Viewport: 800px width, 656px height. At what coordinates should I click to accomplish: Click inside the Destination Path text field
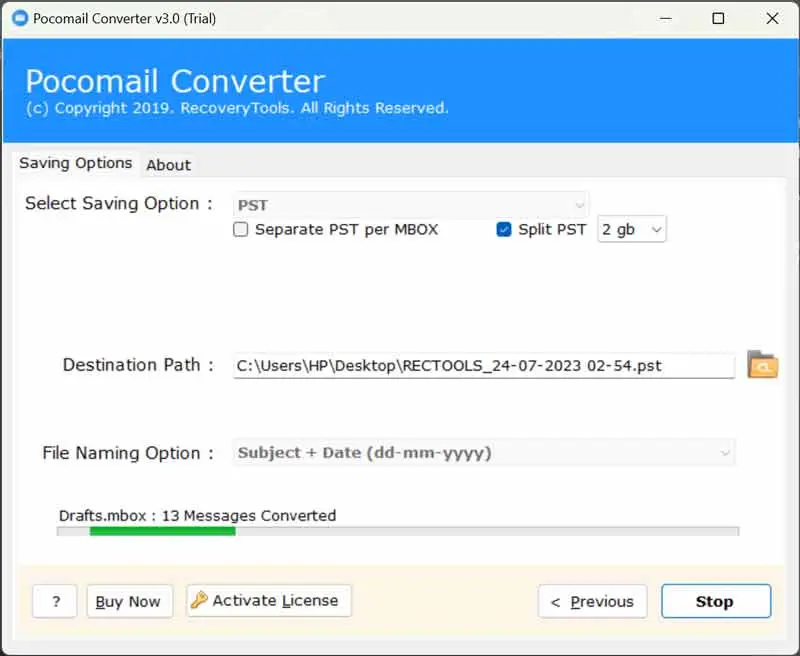pos(484,366)
